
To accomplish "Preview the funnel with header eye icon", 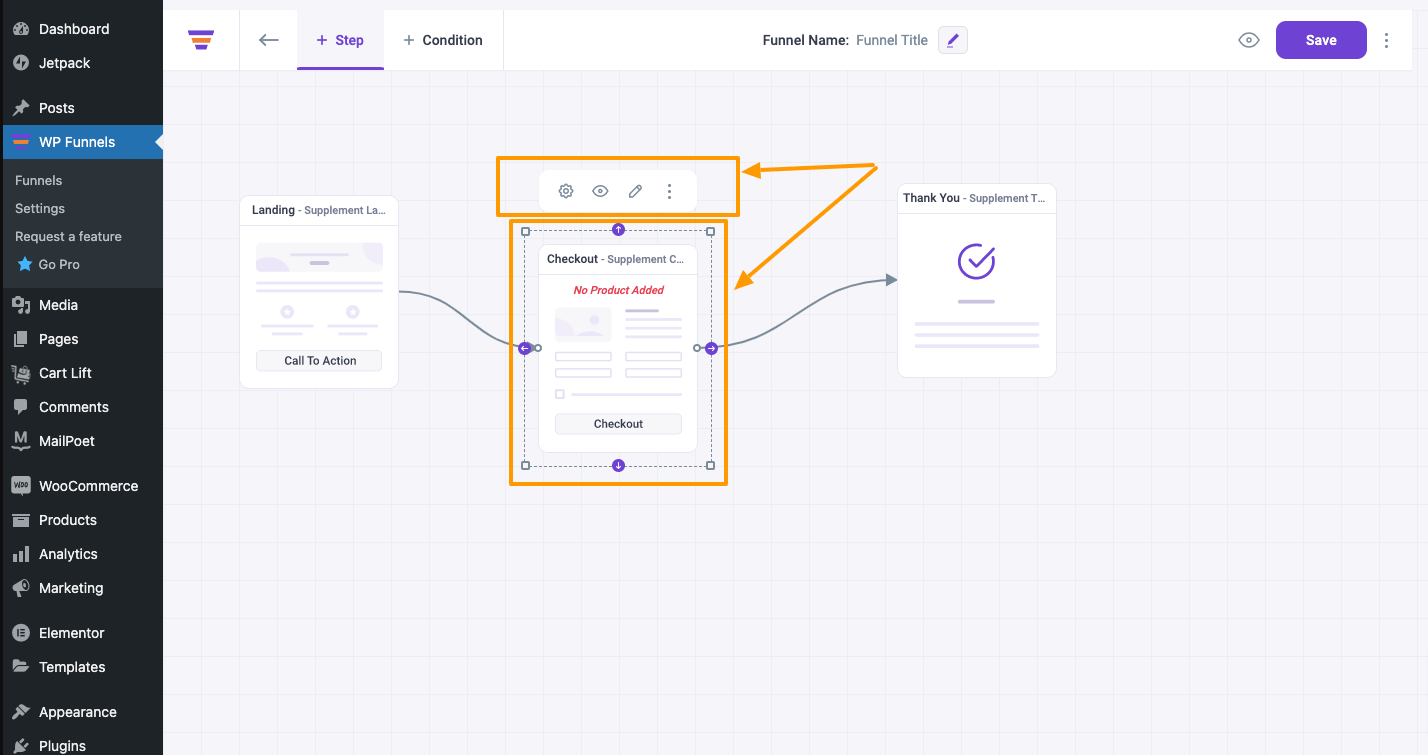I will point(1249,40).
